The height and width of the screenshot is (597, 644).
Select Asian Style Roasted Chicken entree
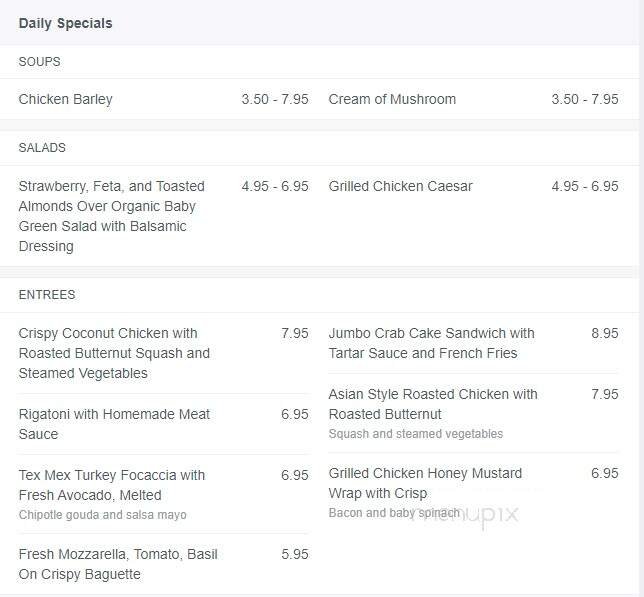[432, 404]
